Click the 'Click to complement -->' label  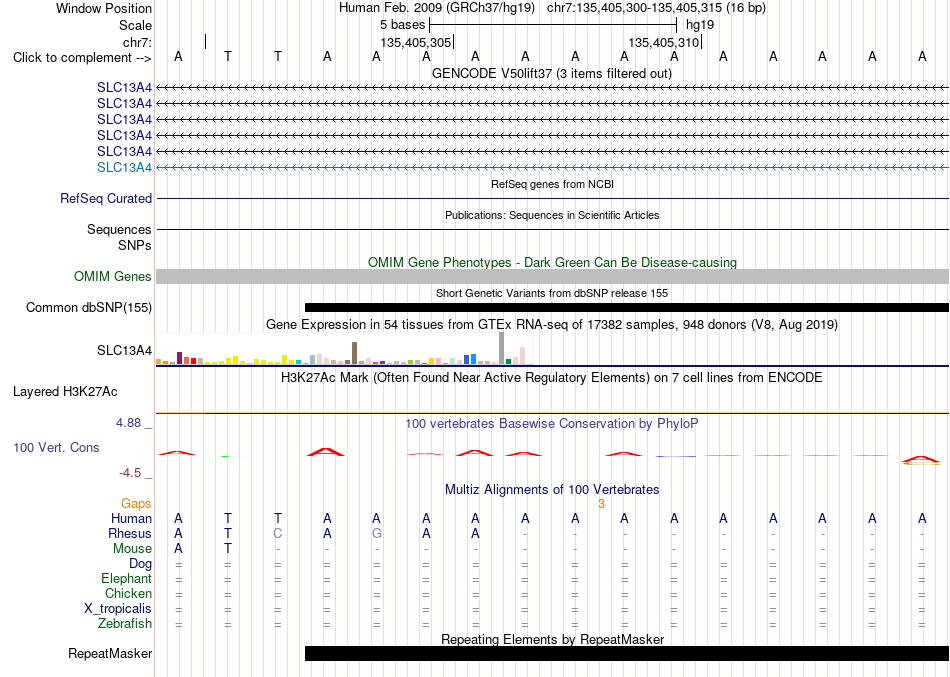pos(82,58)
